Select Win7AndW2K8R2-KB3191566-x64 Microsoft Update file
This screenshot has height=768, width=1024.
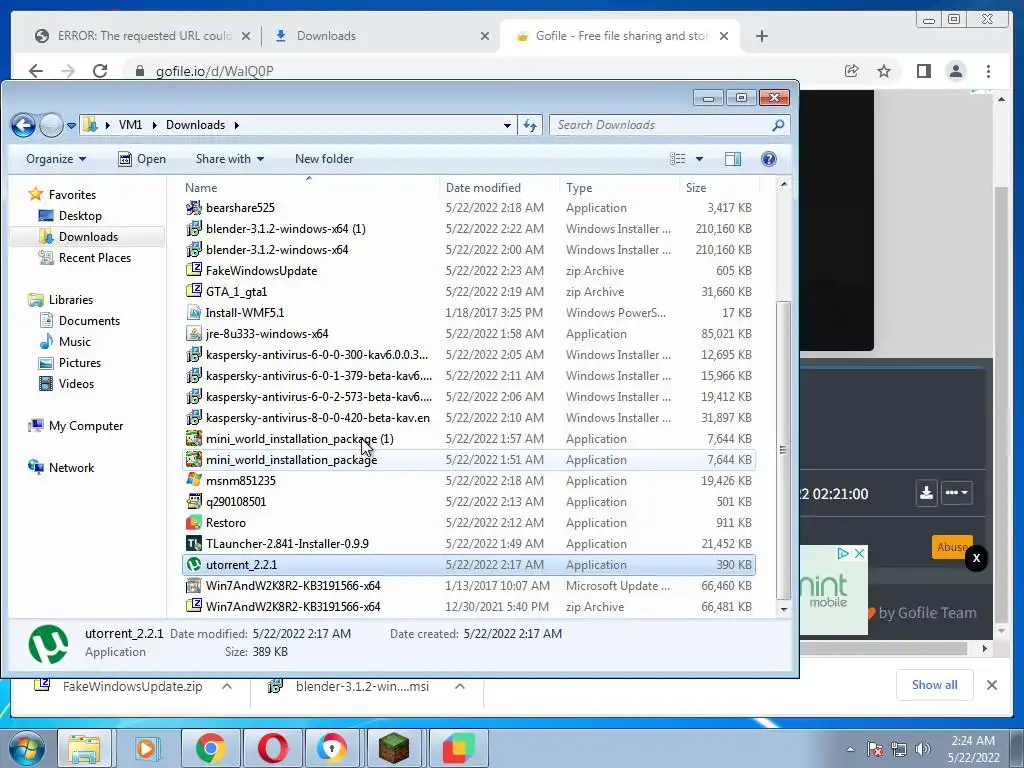tap(469, 586)
